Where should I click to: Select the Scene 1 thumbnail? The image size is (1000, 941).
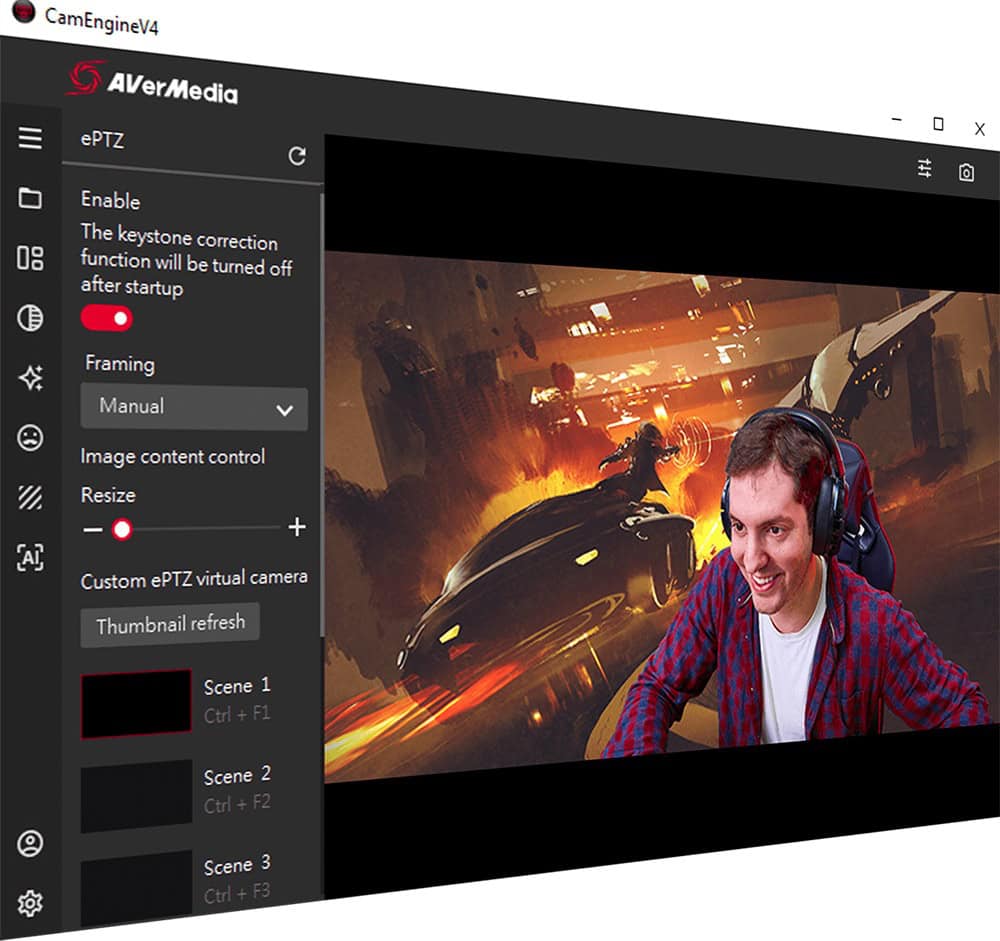136,704
